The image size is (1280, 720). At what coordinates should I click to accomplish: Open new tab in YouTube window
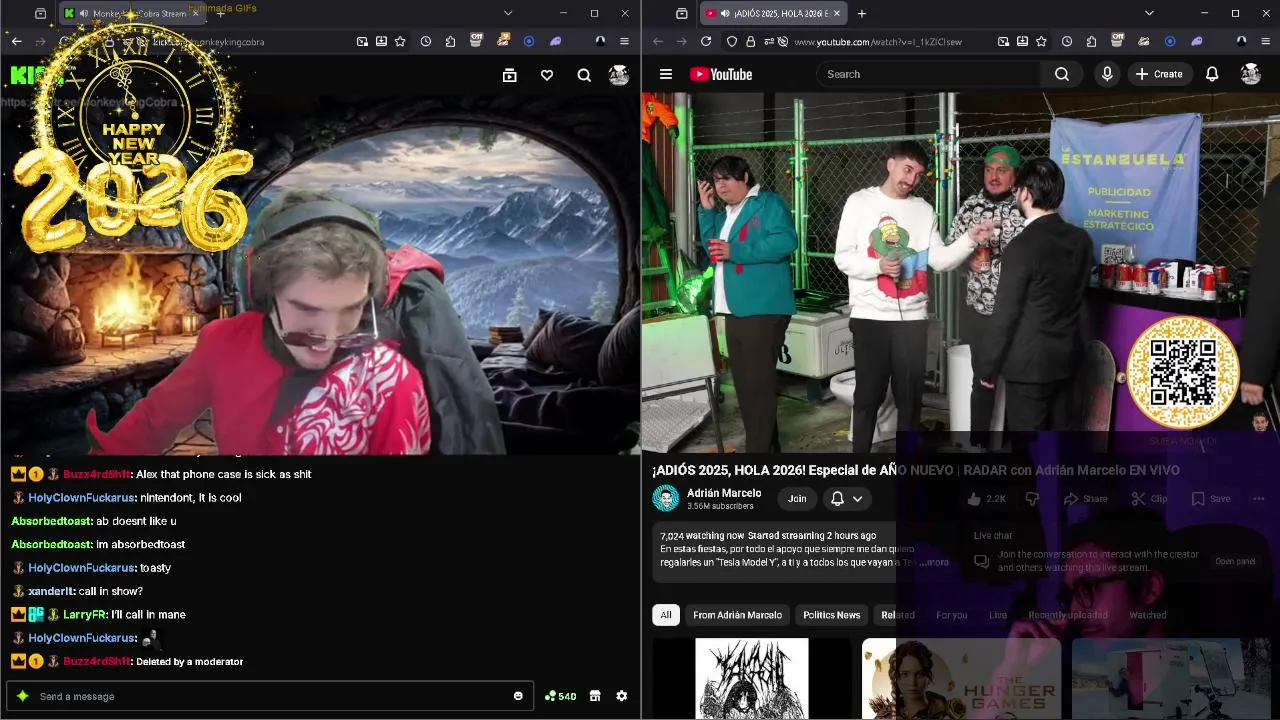862,14
